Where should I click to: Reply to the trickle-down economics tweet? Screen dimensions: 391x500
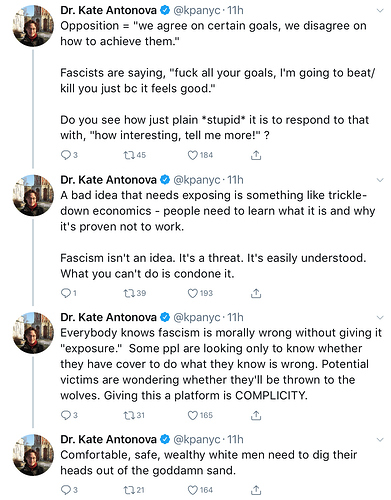65,293
